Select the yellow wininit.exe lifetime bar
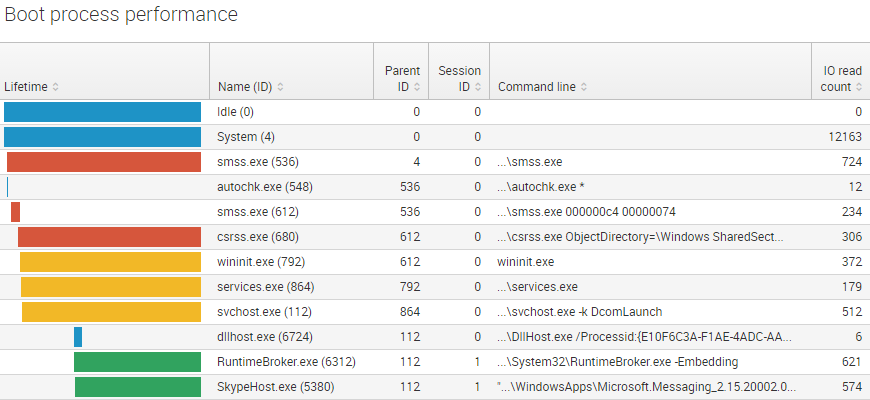Viewport: 870px width, 400px height. click(x=110, y=262)
